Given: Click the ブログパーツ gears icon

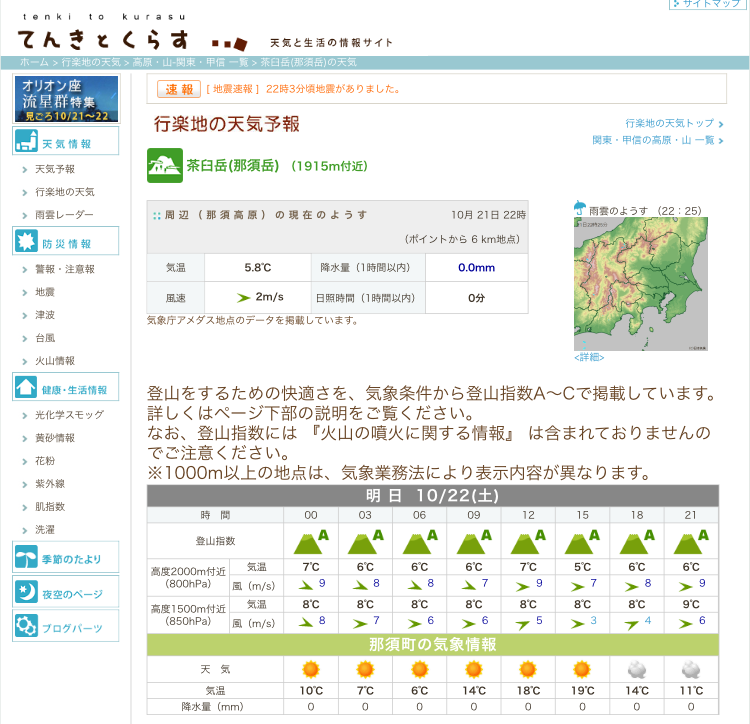Looking at the screenshot, I should 26,625.
